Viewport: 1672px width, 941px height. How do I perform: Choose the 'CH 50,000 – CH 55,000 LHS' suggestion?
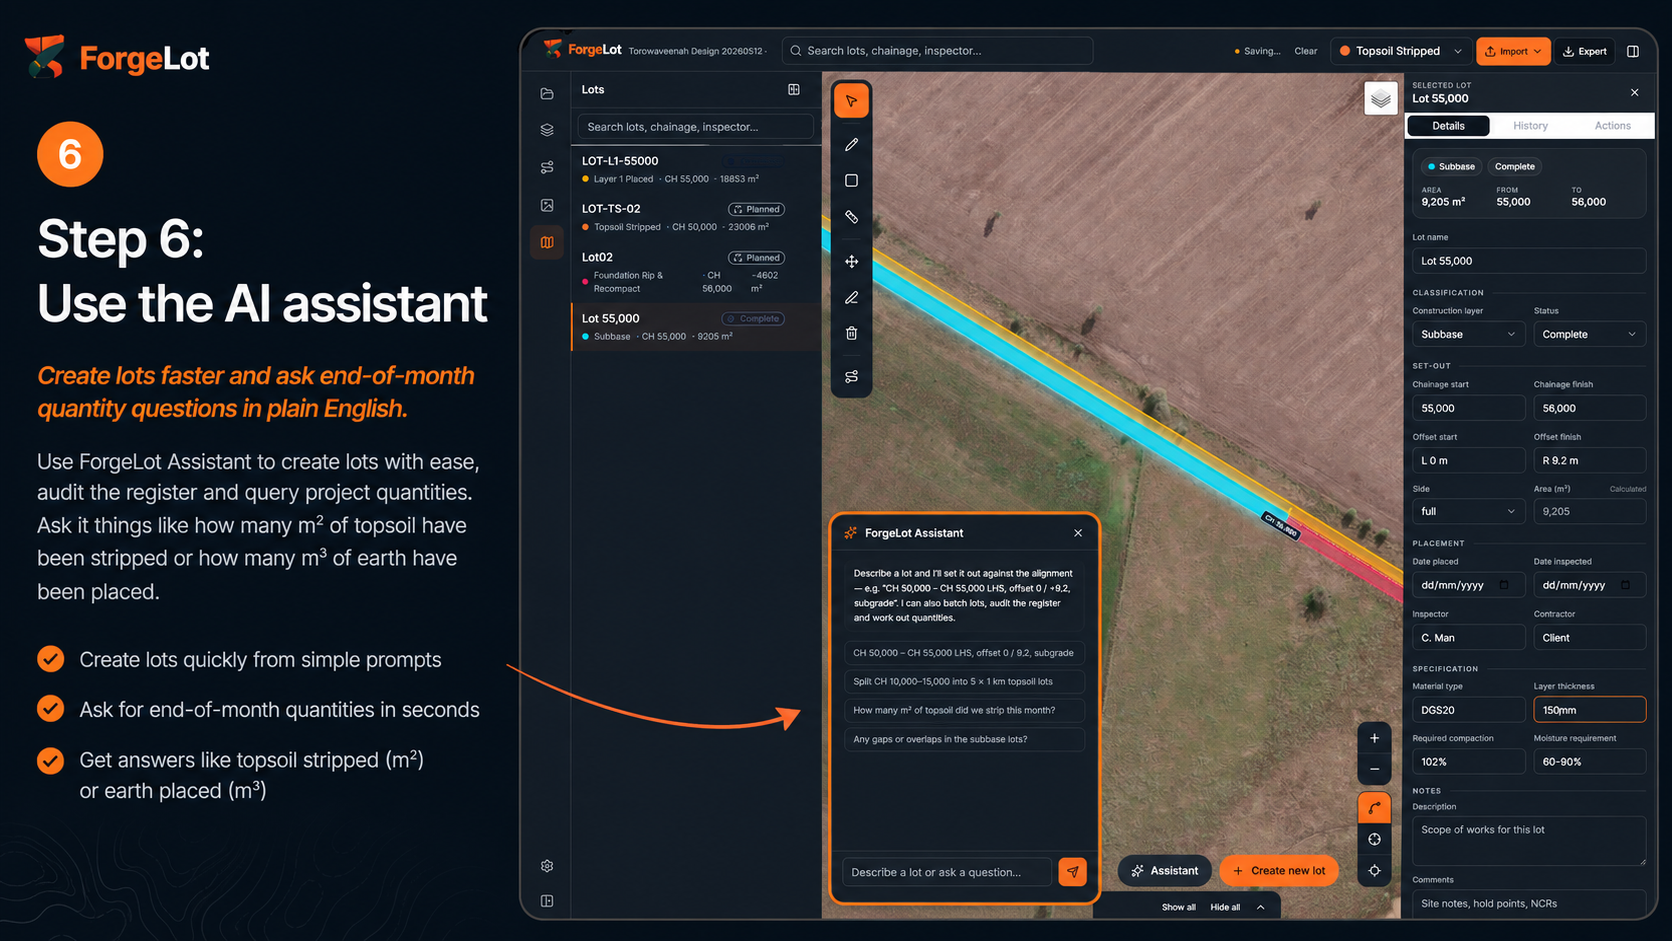point(964,653)
